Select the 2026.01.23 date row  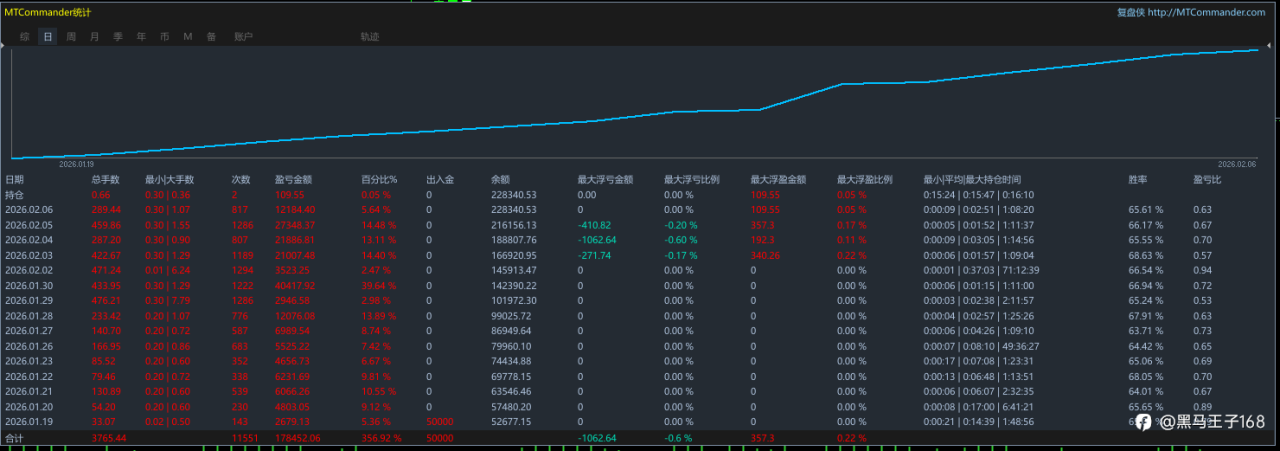click(x=30, y=361)
